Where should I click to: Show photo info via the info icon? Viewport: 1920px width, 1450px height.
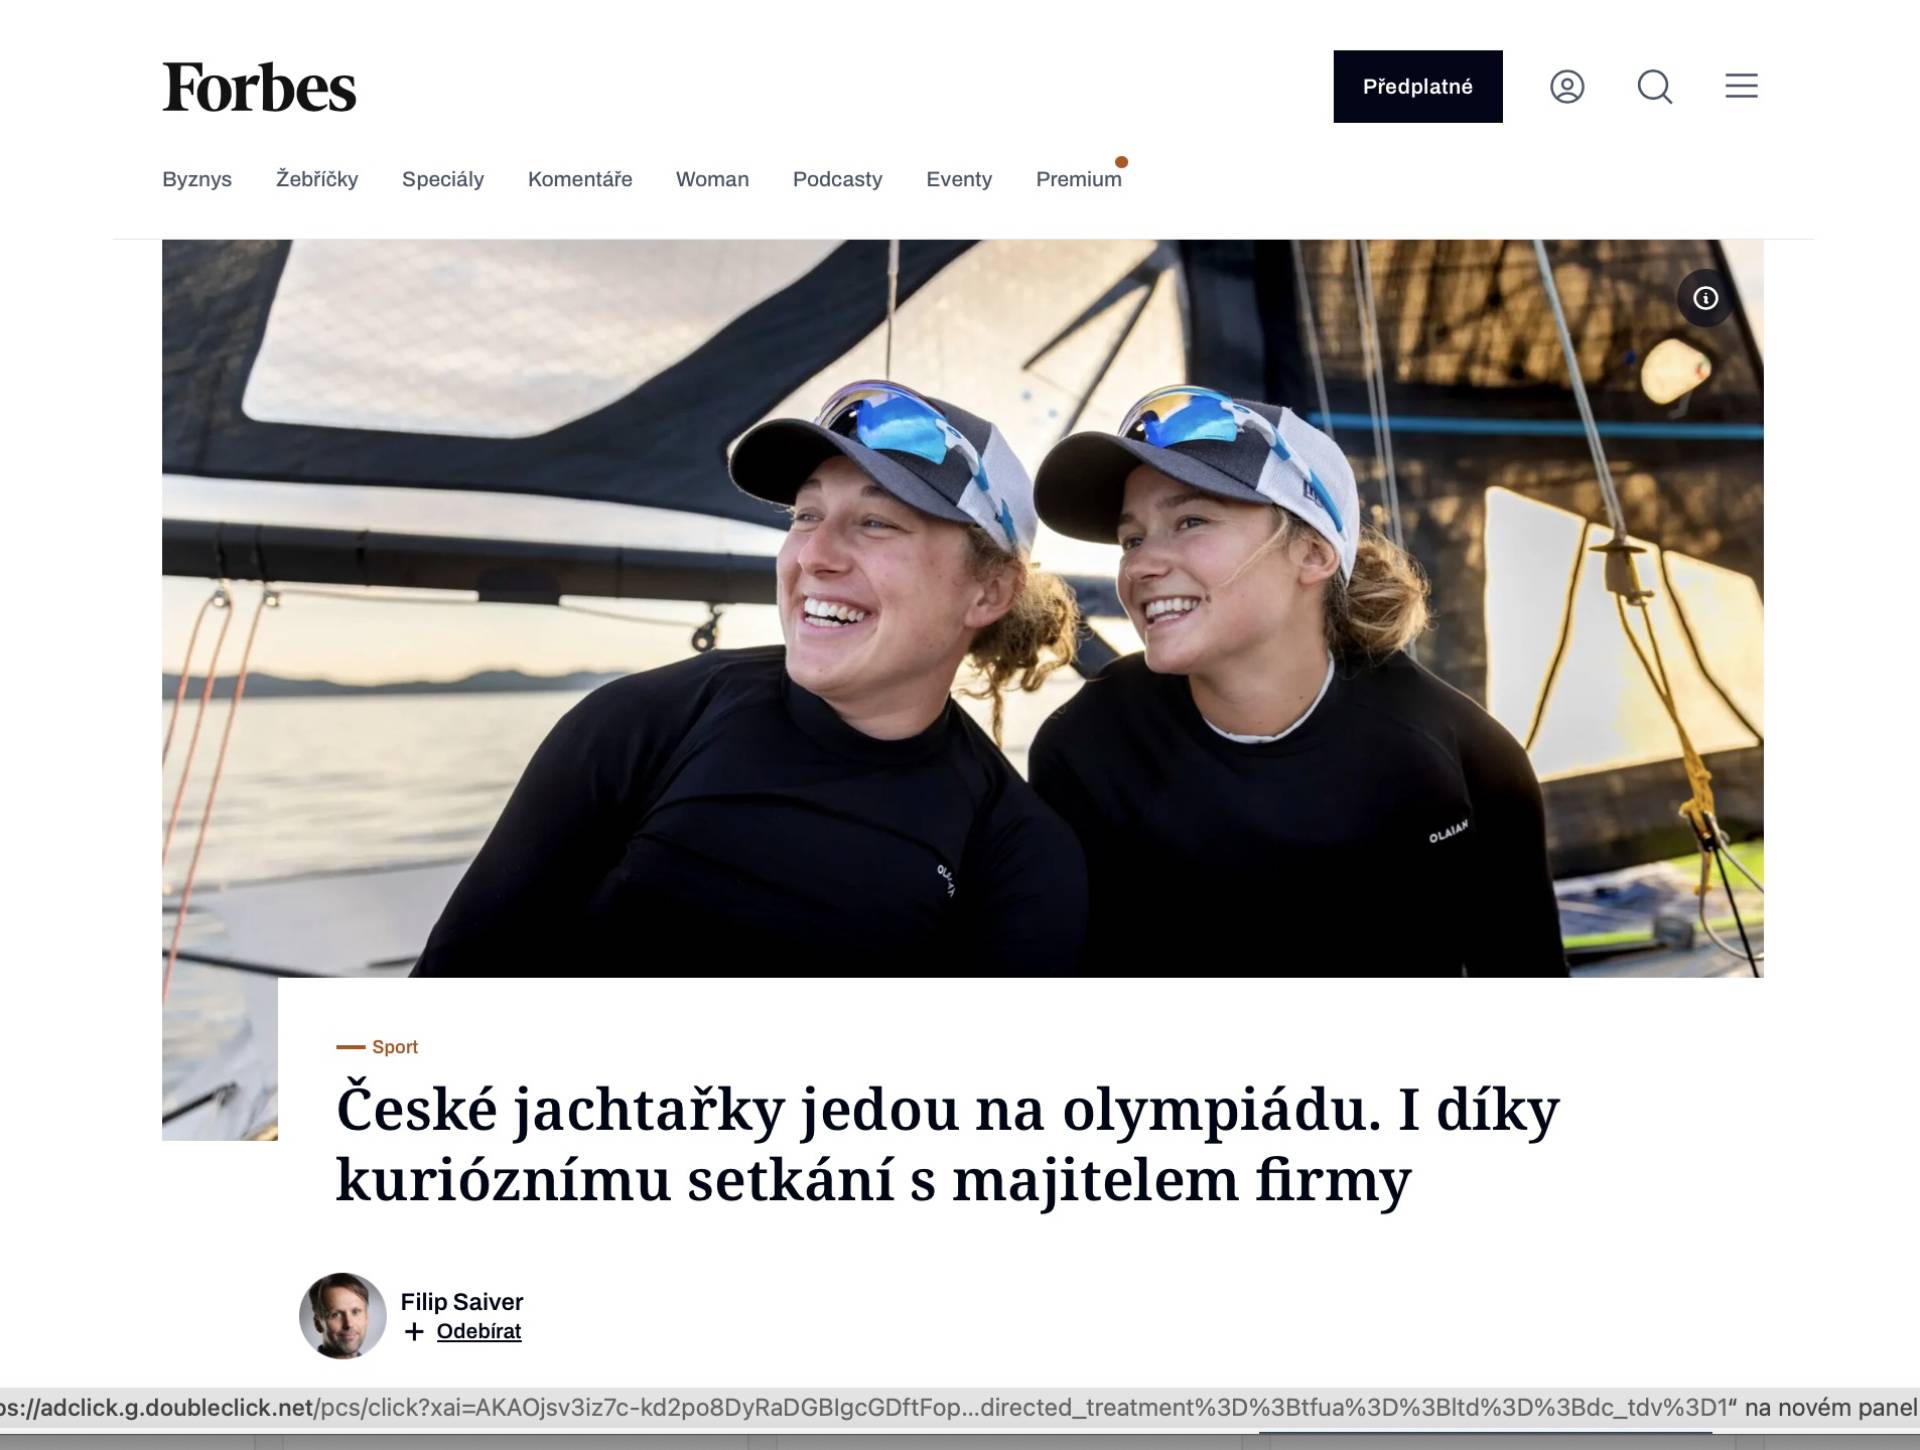1705,298
